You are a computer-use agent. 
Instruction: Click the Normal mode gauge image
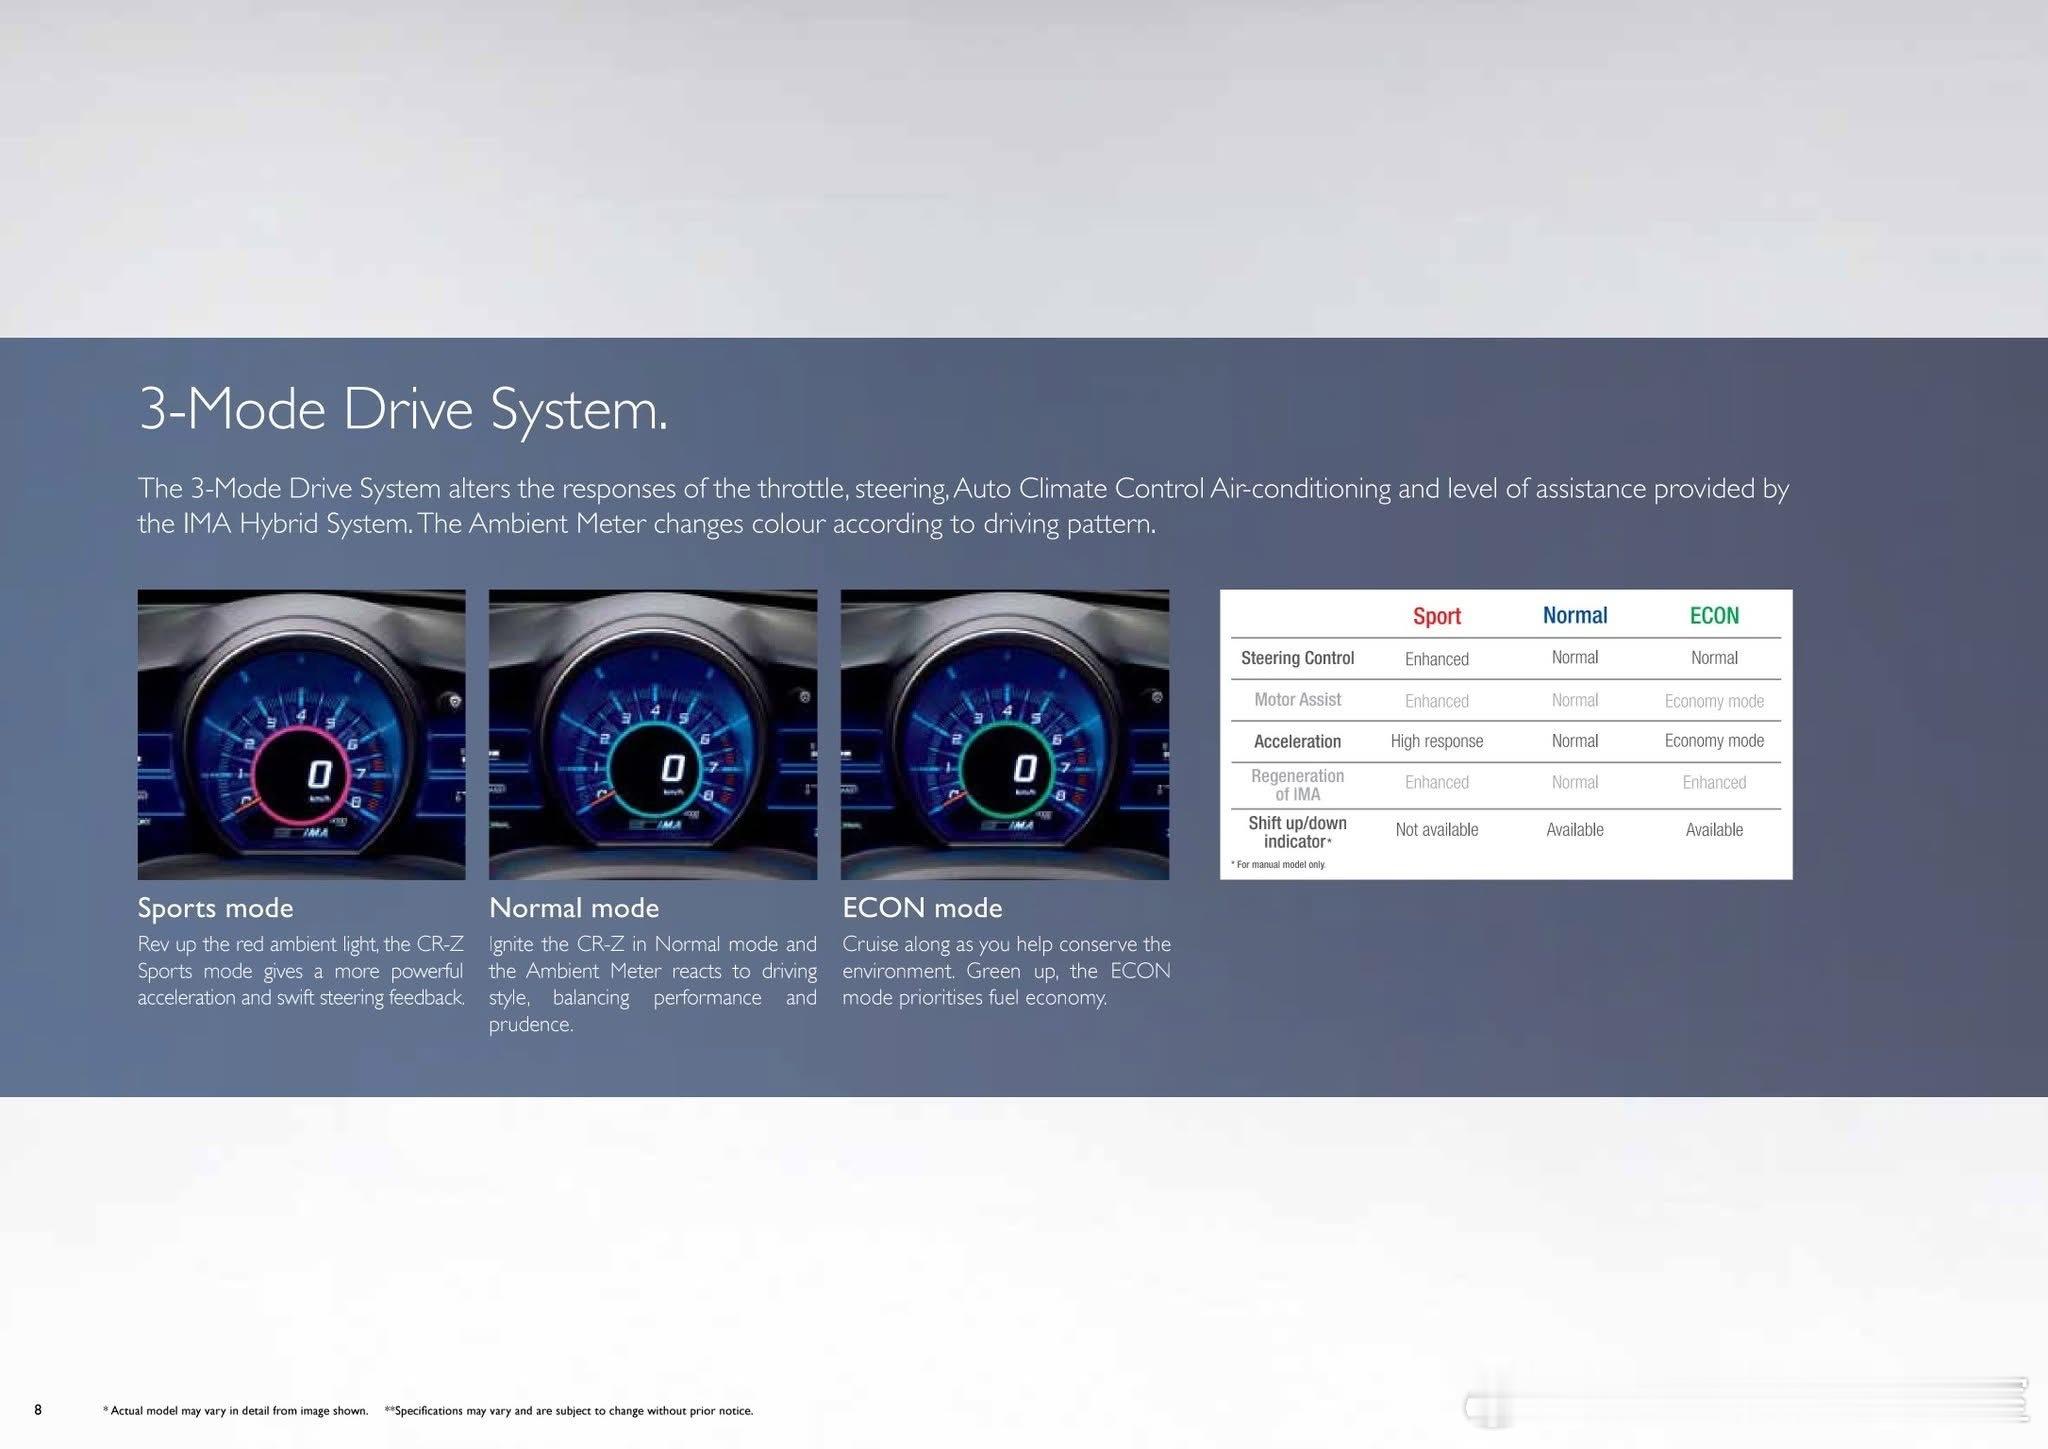coord(653,734)
